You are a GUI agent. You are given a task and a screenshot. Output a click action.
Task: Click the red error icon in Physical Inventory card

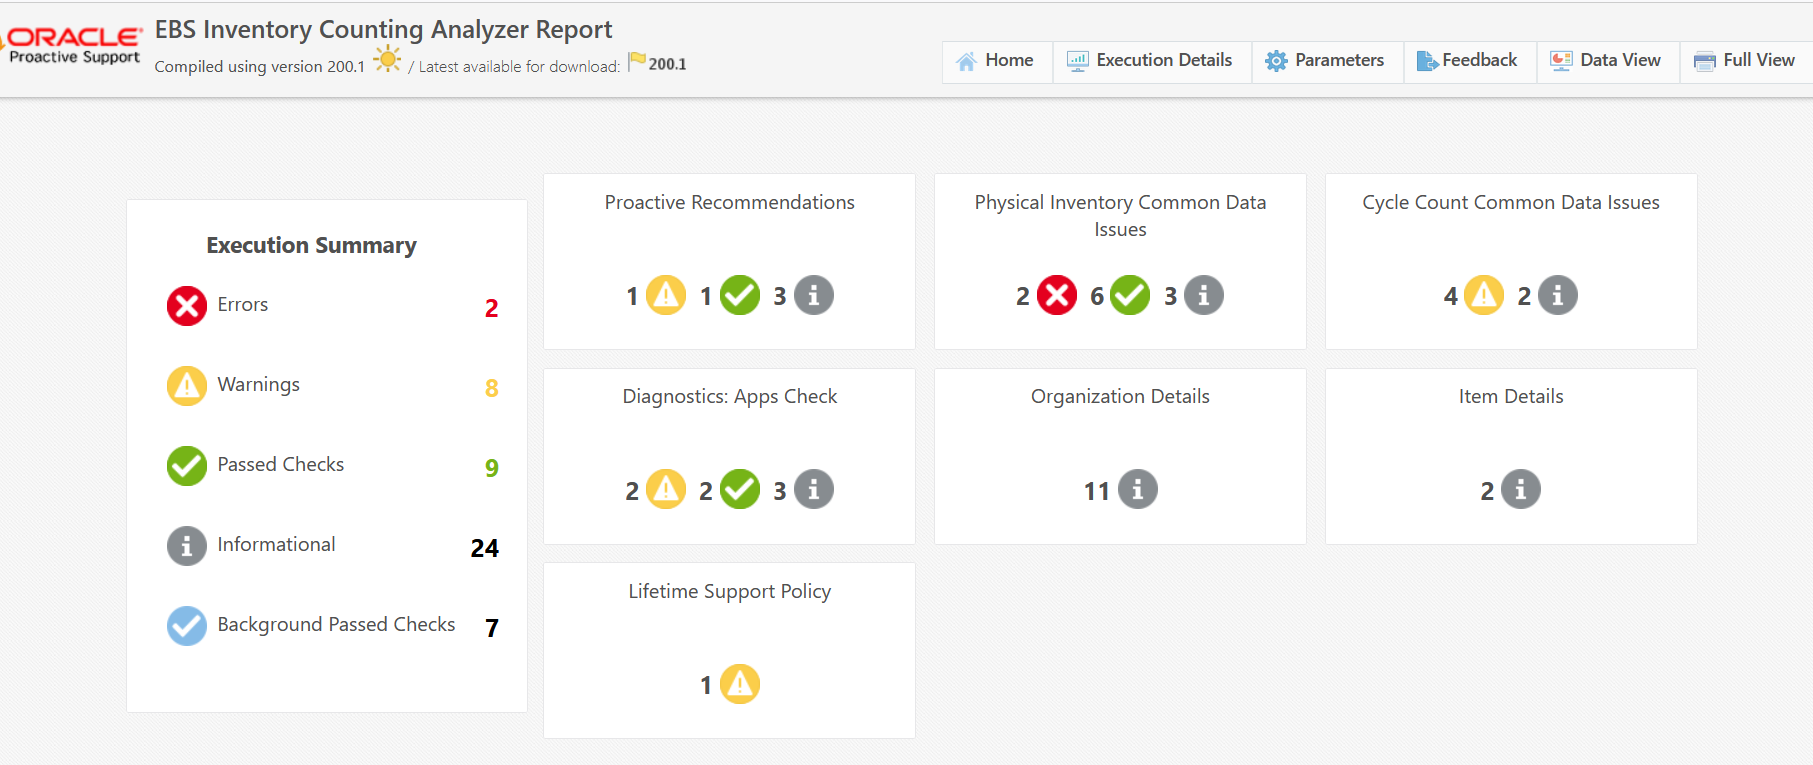(x=1057, y=295)
